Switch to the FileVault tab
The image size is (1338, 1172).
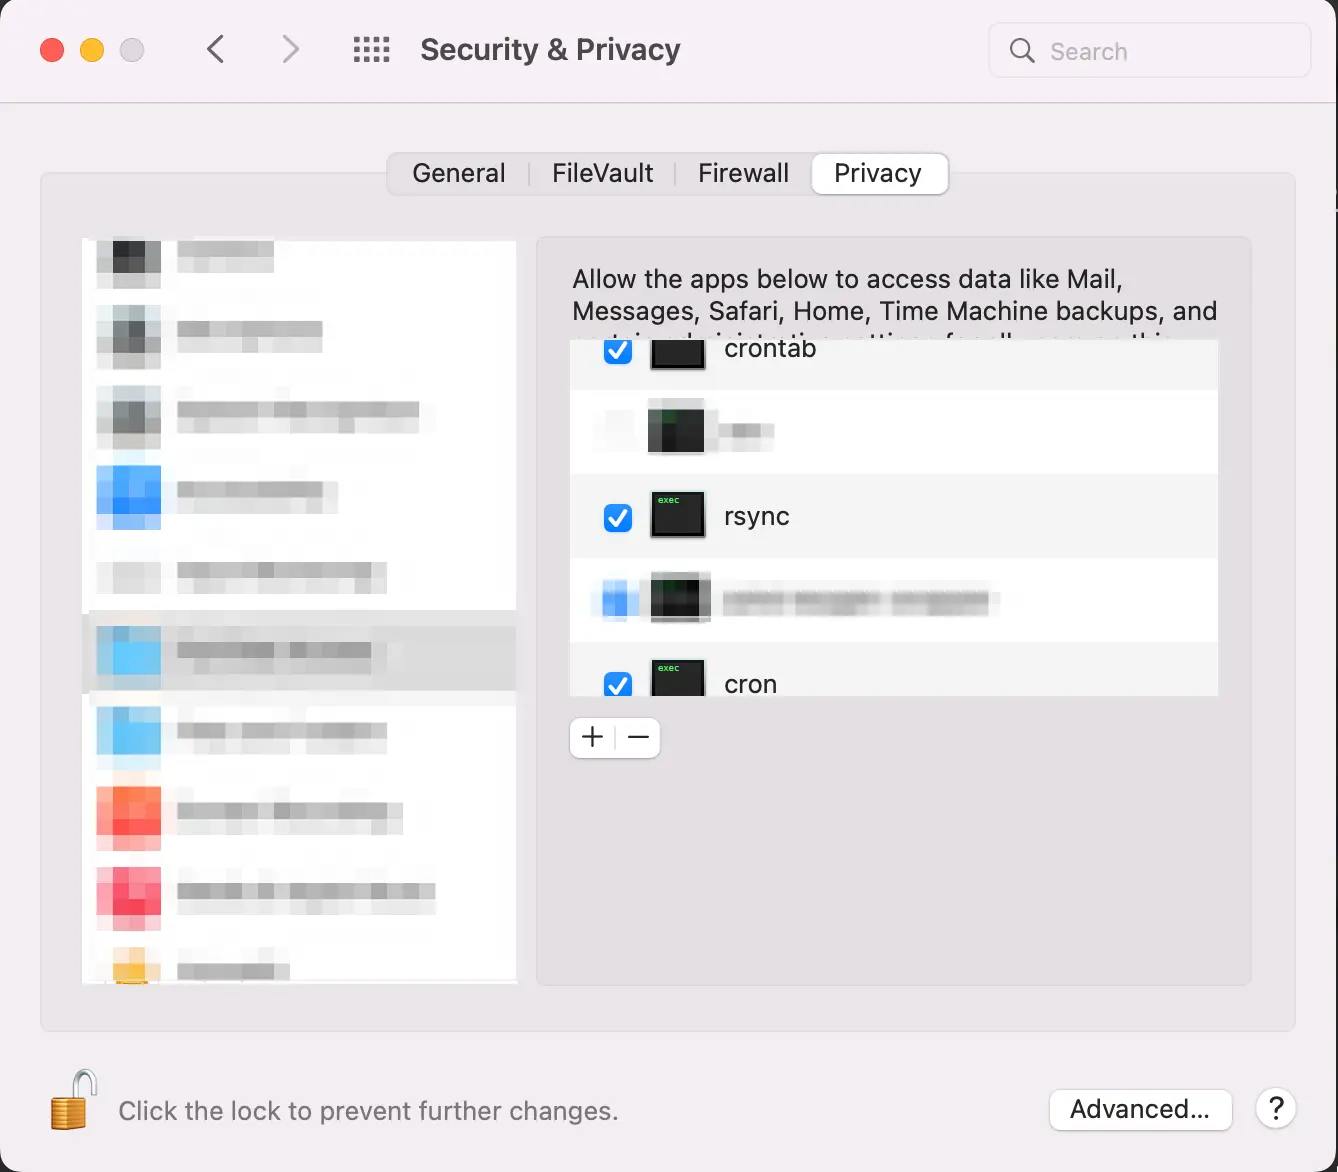[602, 174]
